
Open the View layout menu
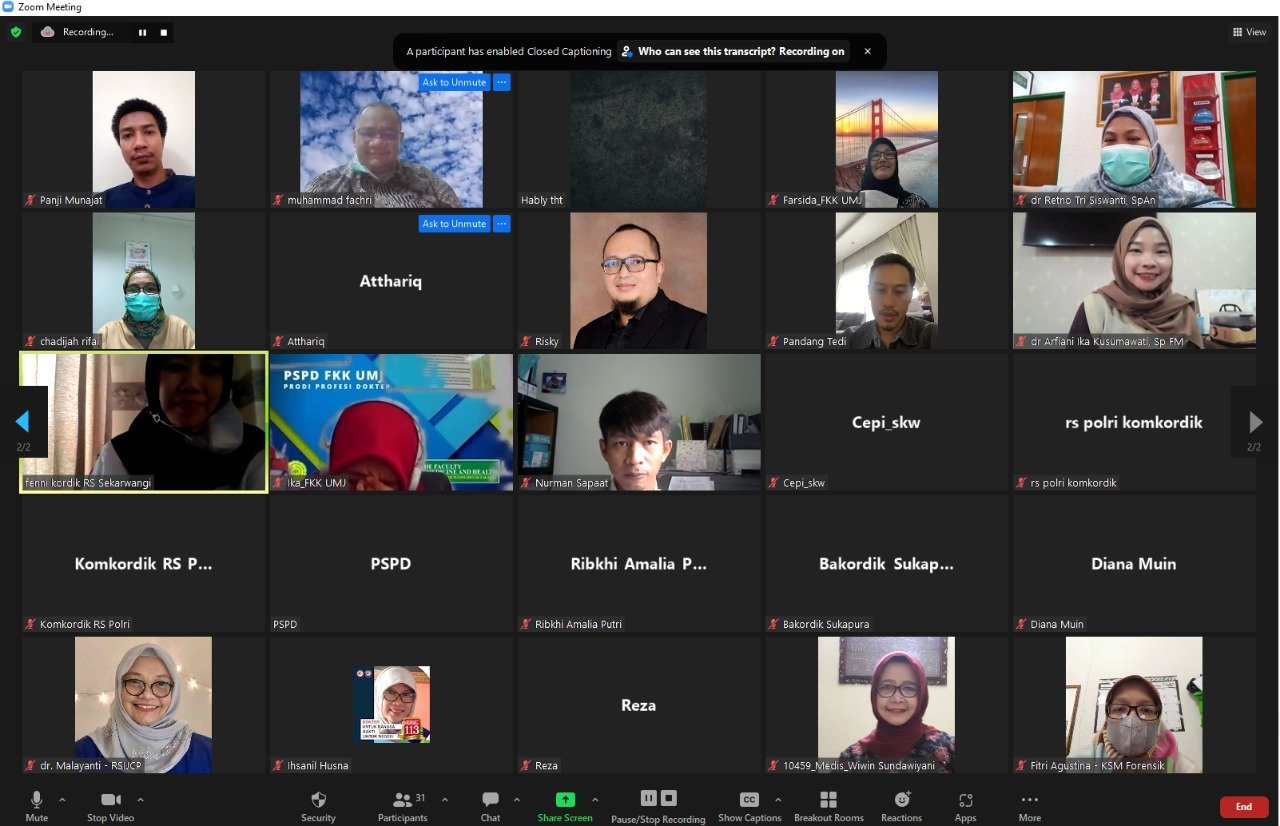coord(1250,32)
